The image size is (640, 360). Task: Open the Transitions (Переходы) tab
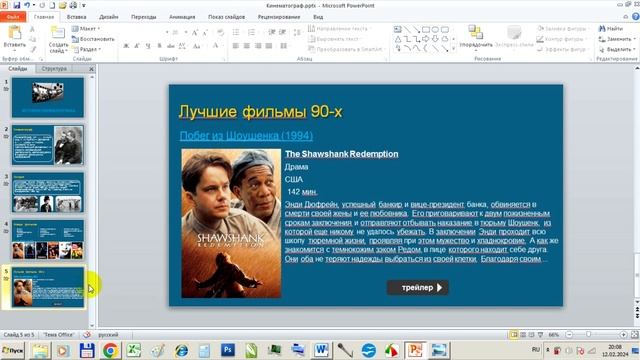(144, 17)
